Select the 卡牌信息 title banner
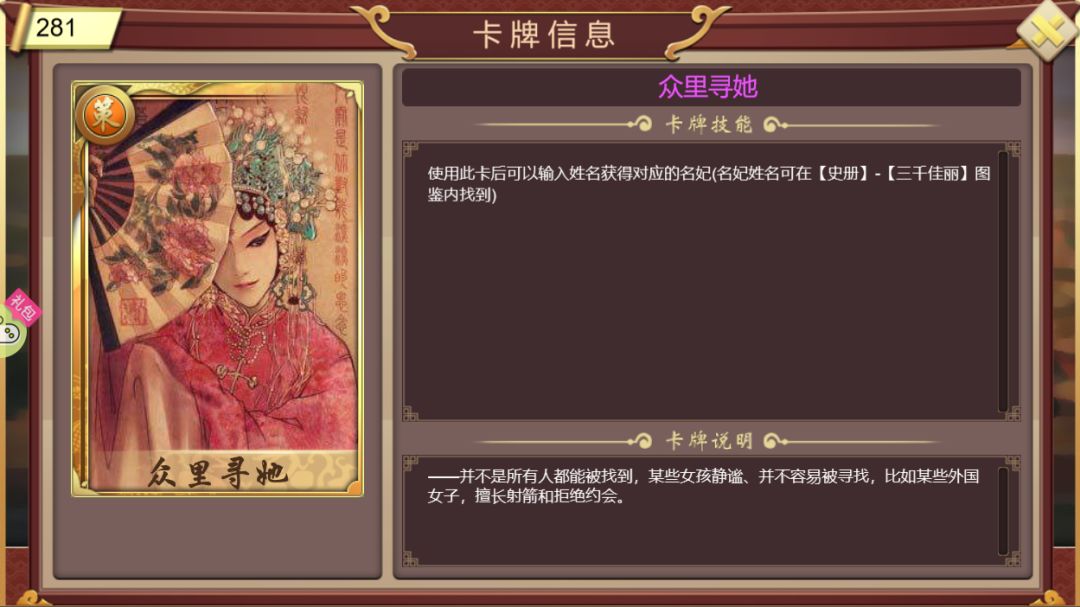Screen dimensions: 1080x607 pos(543,34)
